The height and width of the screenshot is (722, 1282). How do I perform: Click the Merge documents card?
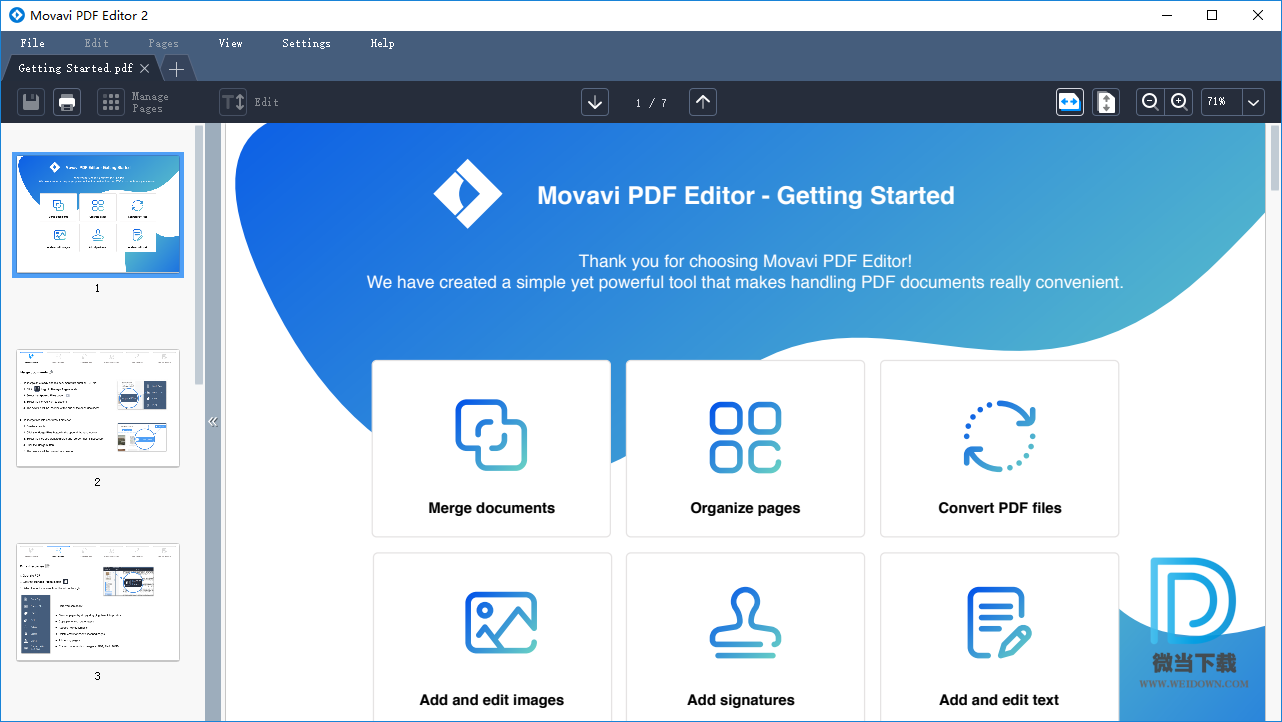tap(491, 448)
